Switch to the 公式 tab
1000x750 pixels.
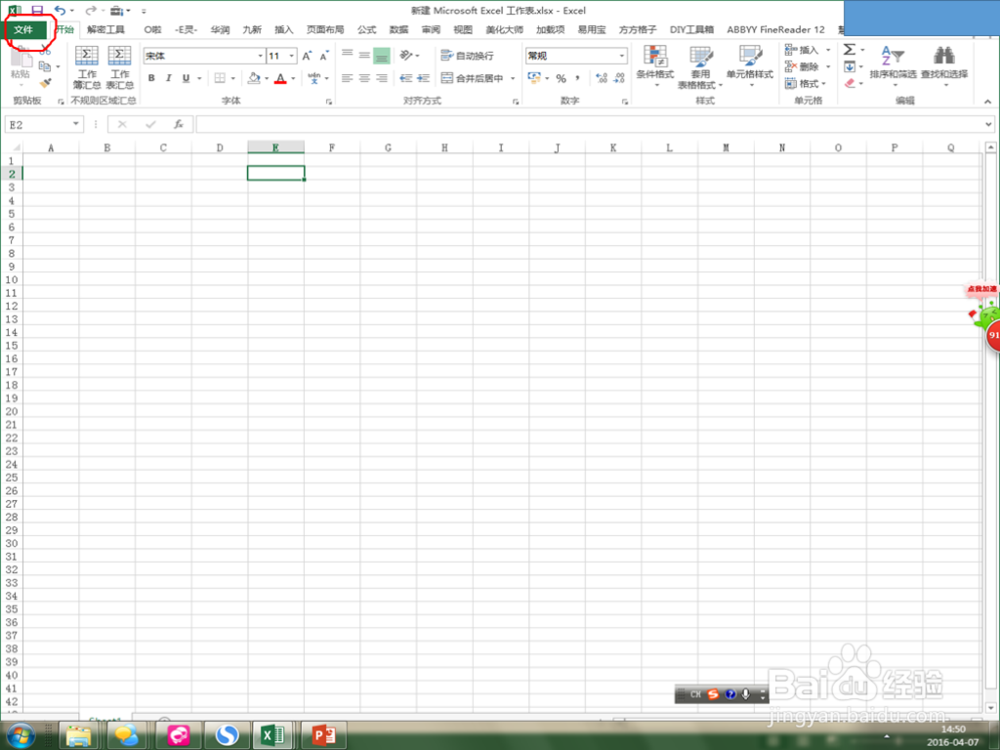(x=367, y=29)
